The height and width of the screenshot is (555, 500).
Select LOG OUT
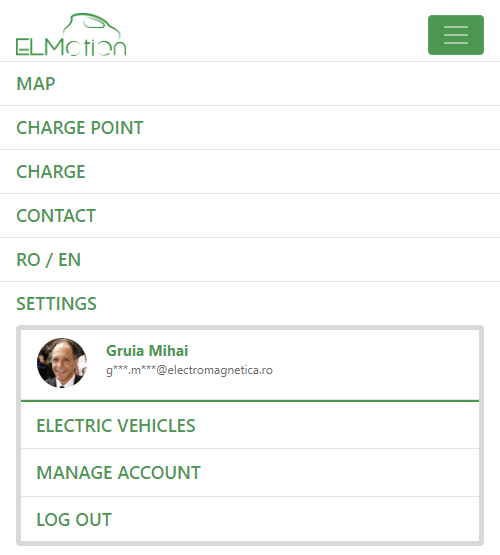(x=250, y=519)
